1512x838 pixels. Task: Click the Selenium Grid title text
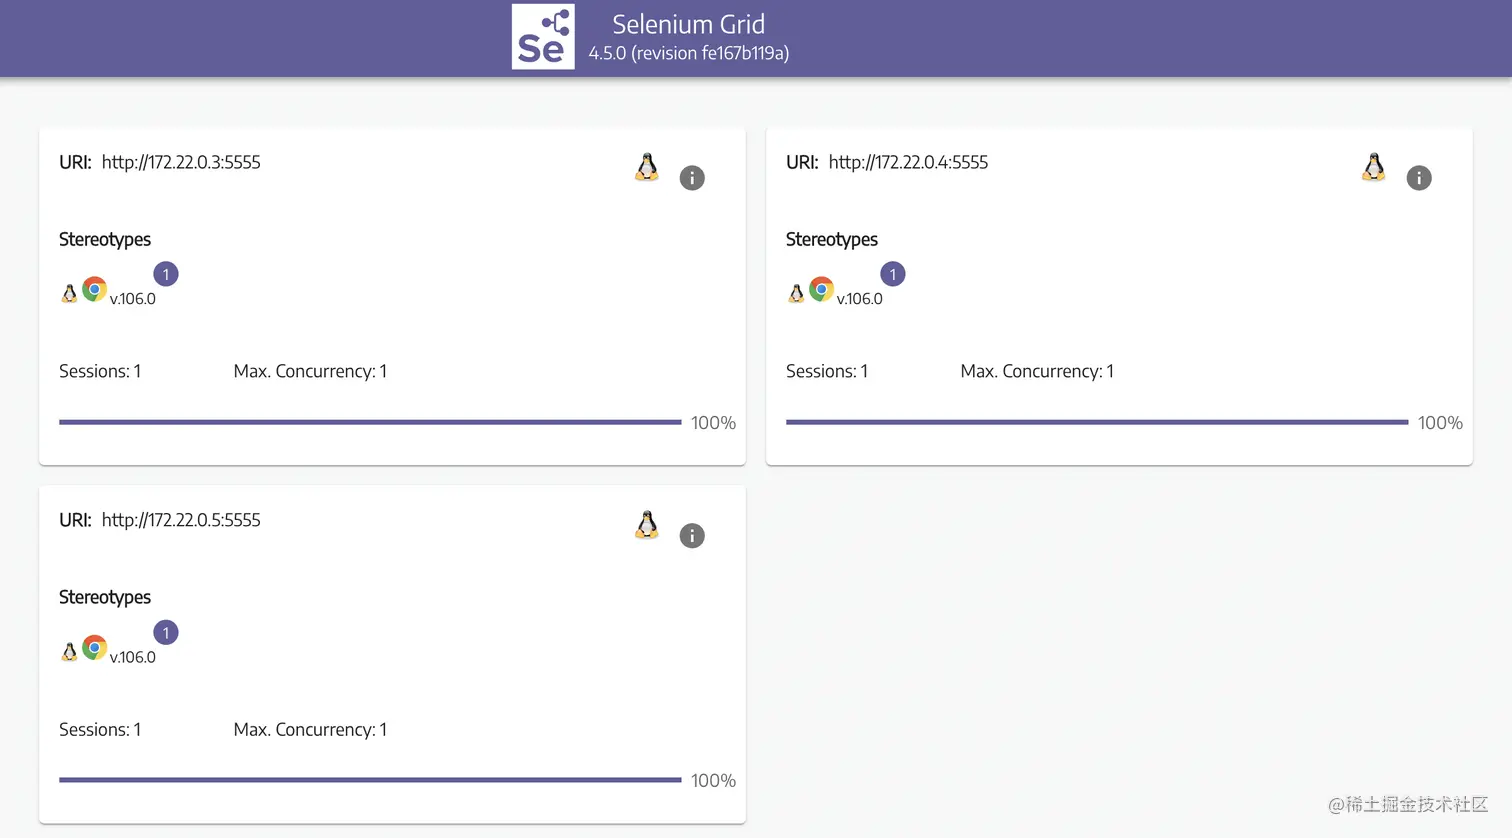[689, 24]
